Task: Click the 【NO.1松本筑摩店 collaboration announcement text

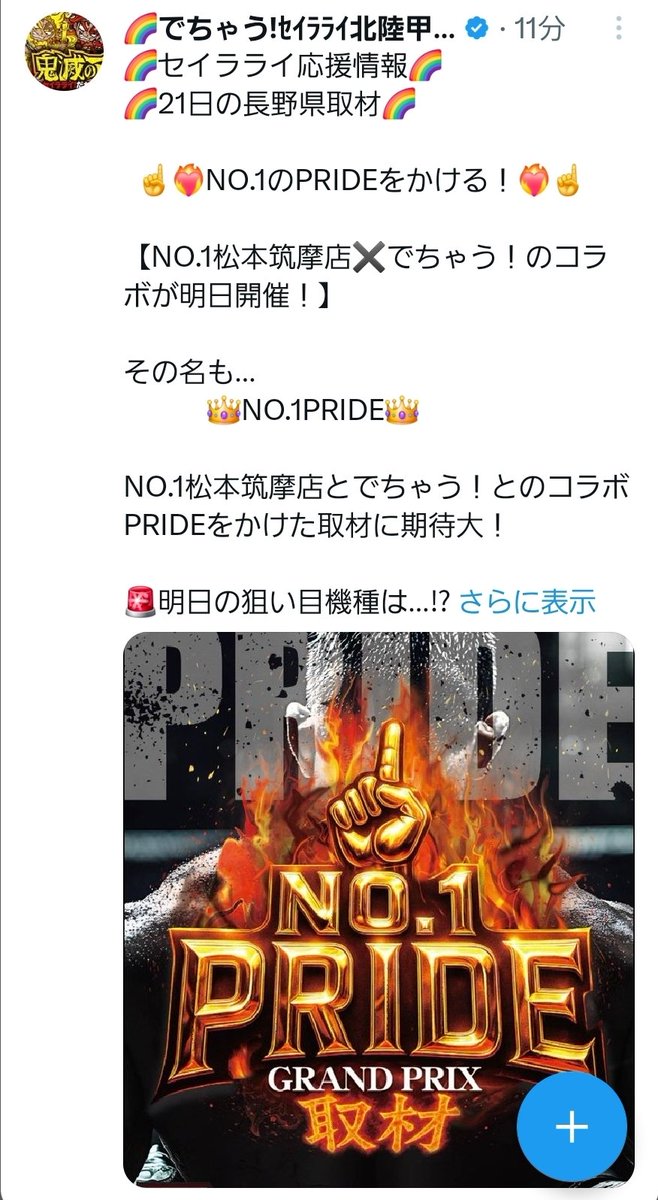Action: tap(378, 277)
